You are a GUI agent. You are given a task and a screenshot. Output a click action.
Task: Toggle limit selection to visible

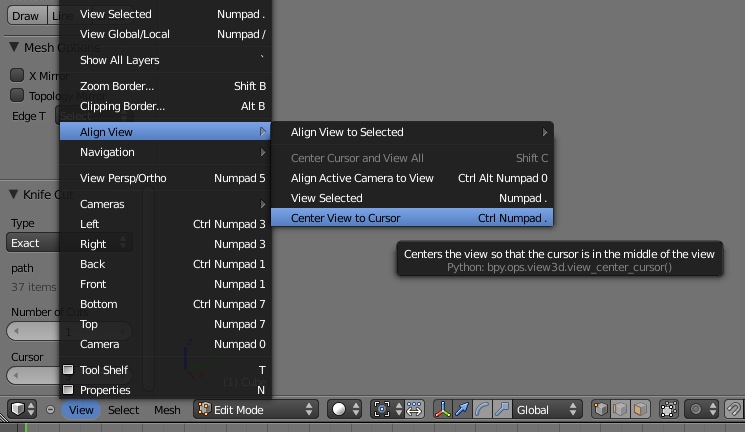pyautogui.click(x=669, y=409)
